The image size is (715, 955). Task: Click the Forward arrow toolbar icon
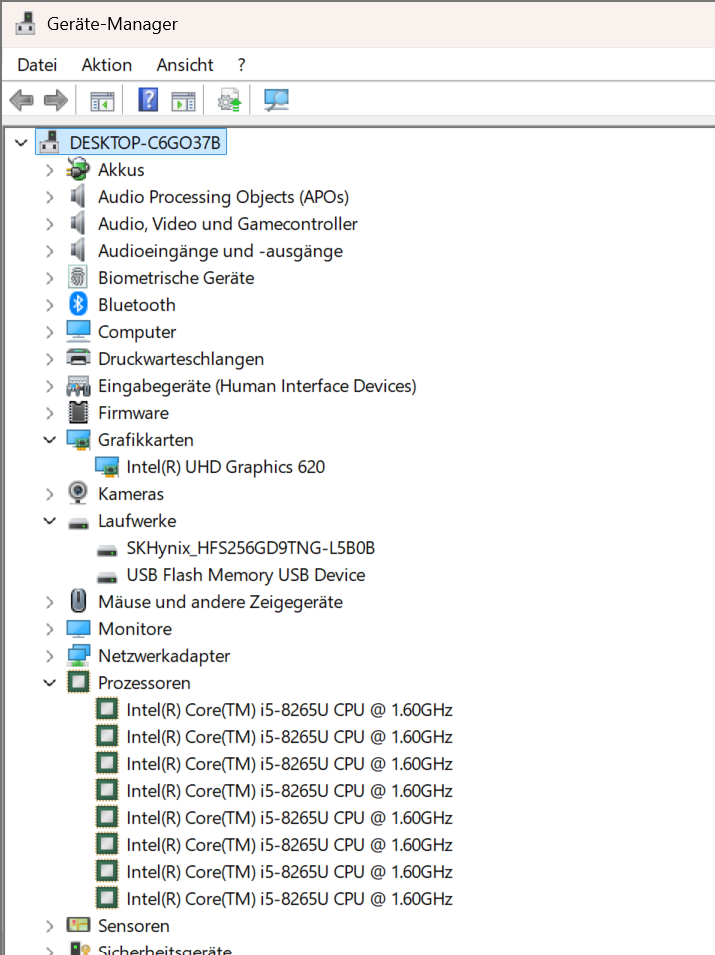(56, 100)
